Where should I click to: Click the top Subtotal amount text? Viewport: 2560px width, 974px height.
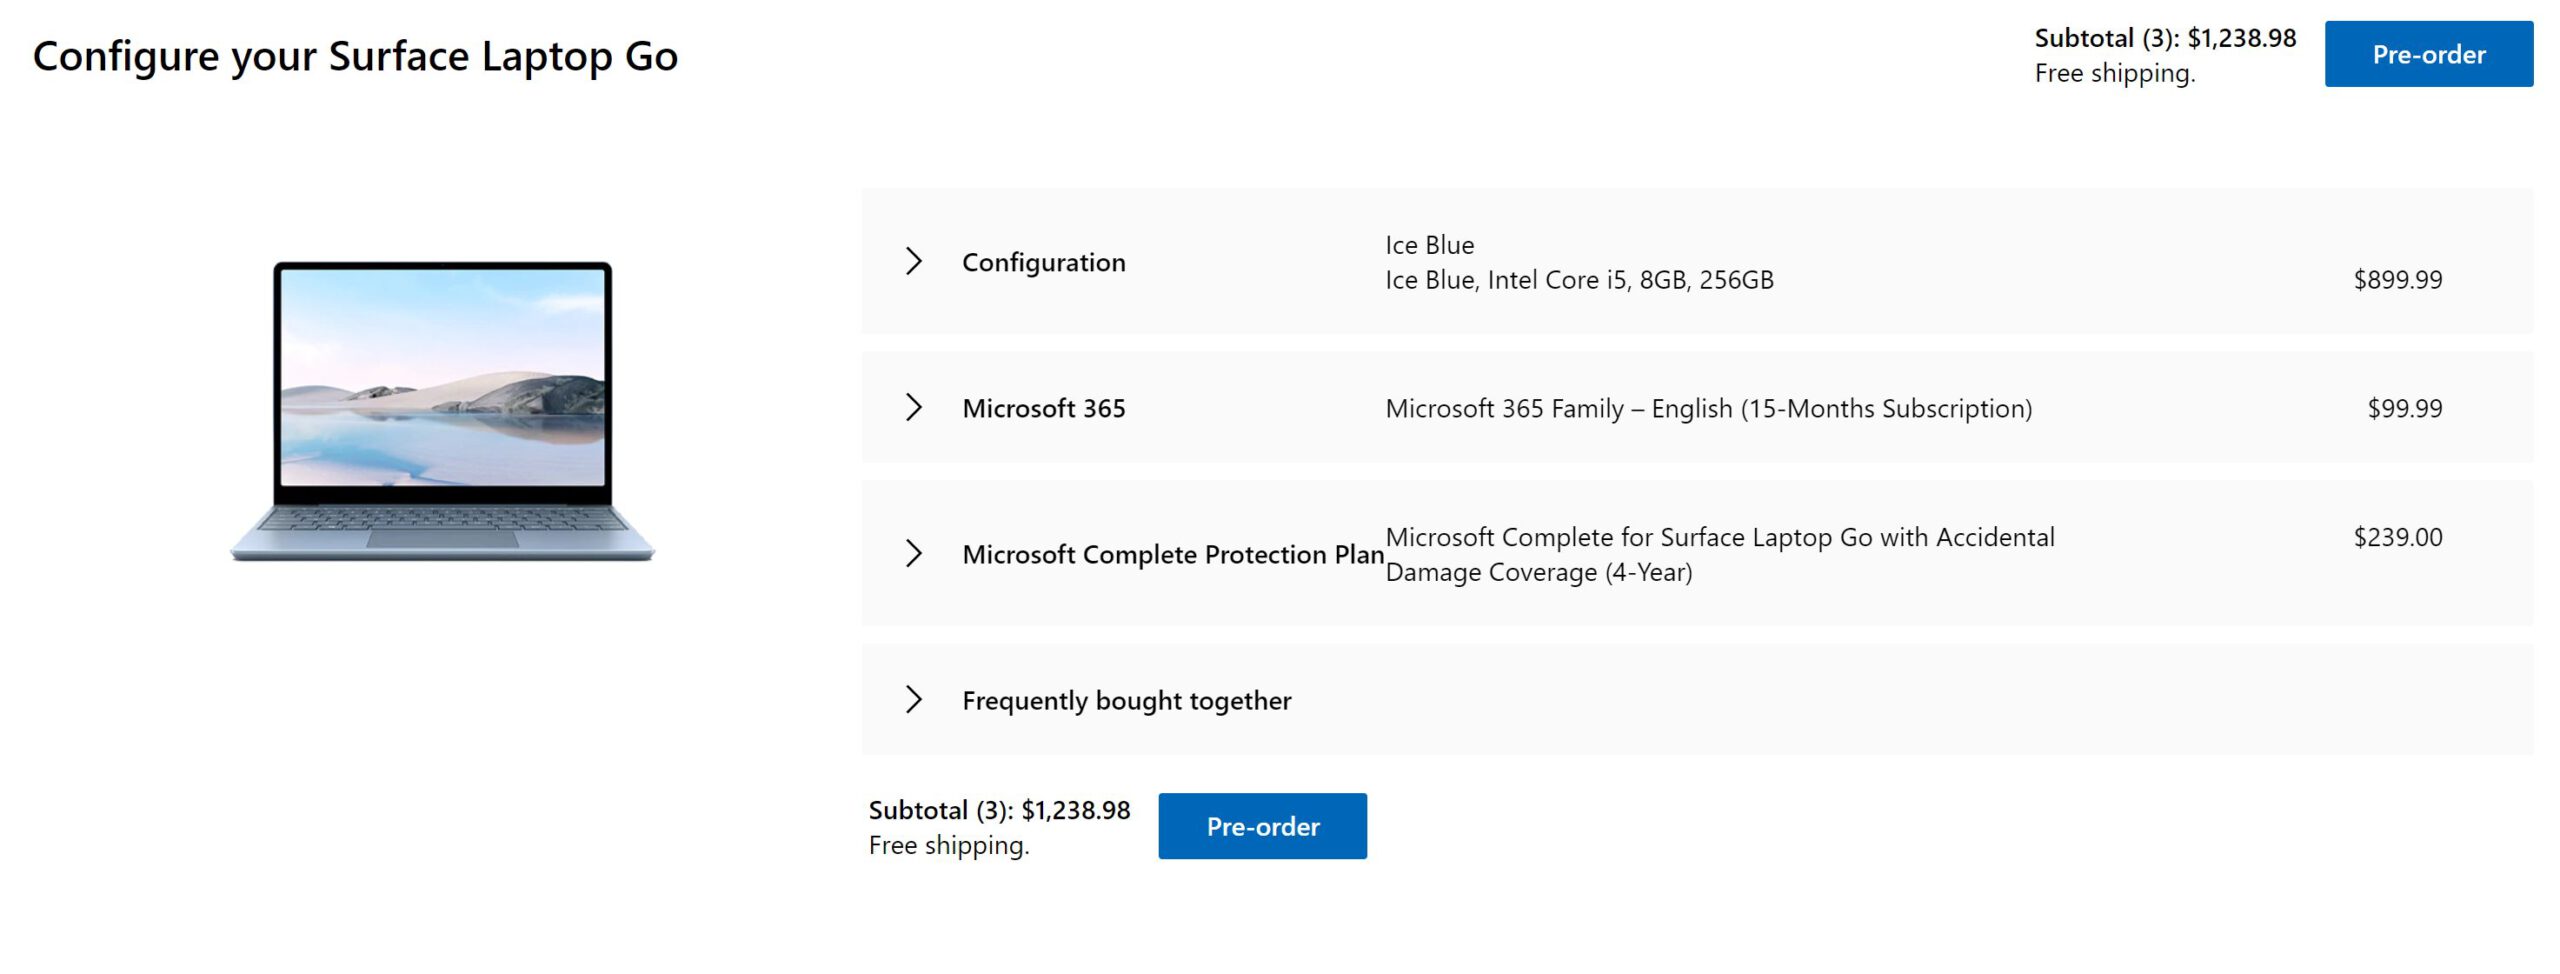(x=2165, y=38)
